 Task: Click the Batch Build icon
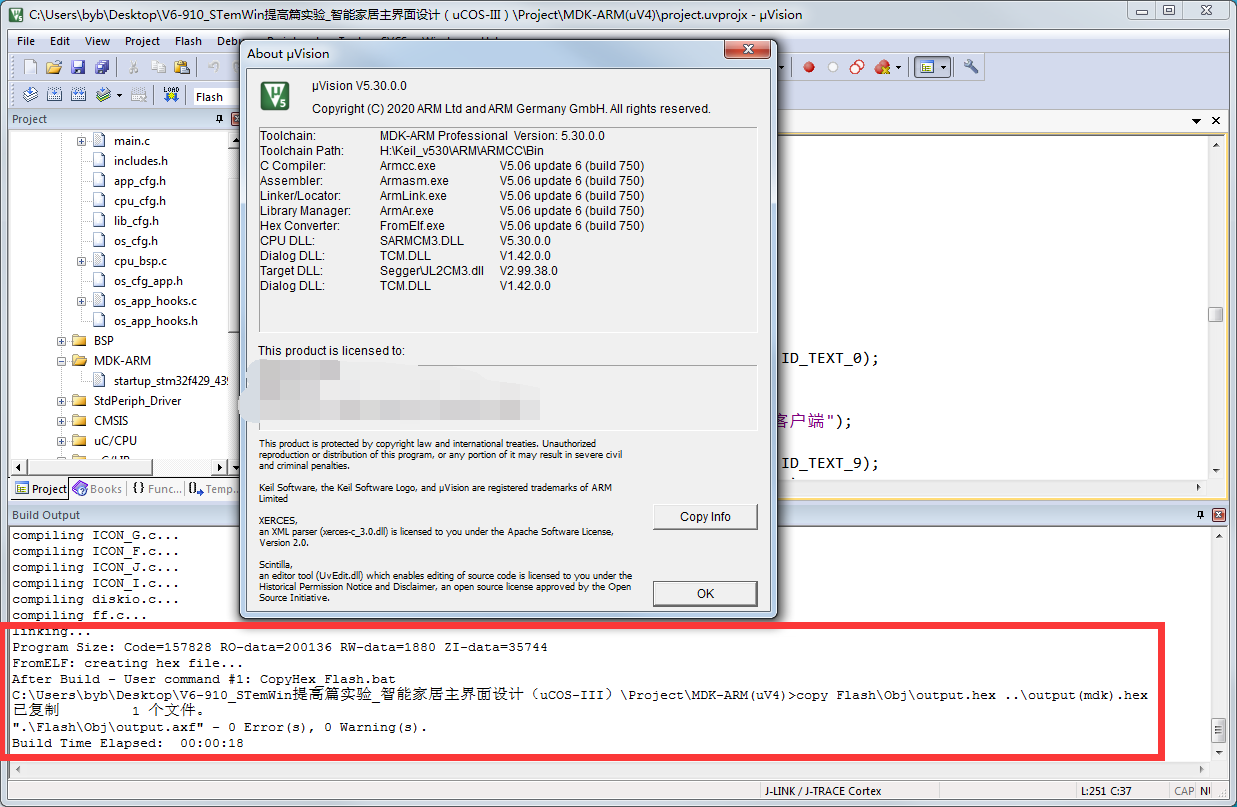[x=102, y=96]
